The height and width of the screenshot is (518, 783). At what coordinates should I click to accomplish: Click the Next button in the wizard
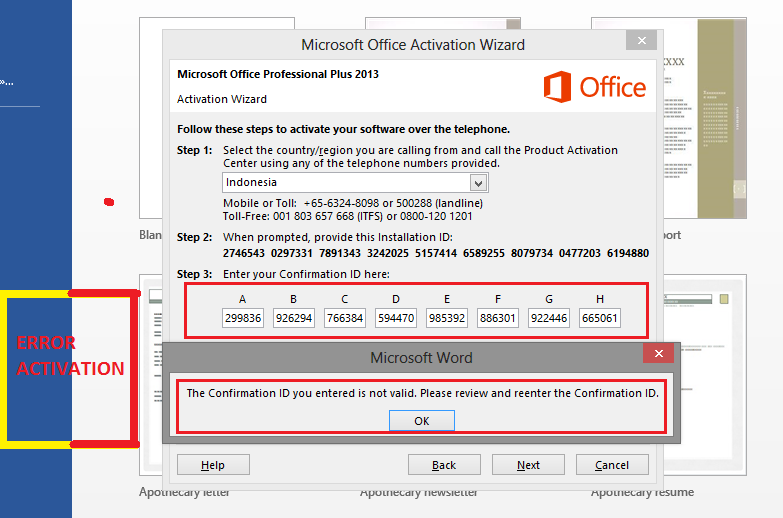[x=528, y=465]
